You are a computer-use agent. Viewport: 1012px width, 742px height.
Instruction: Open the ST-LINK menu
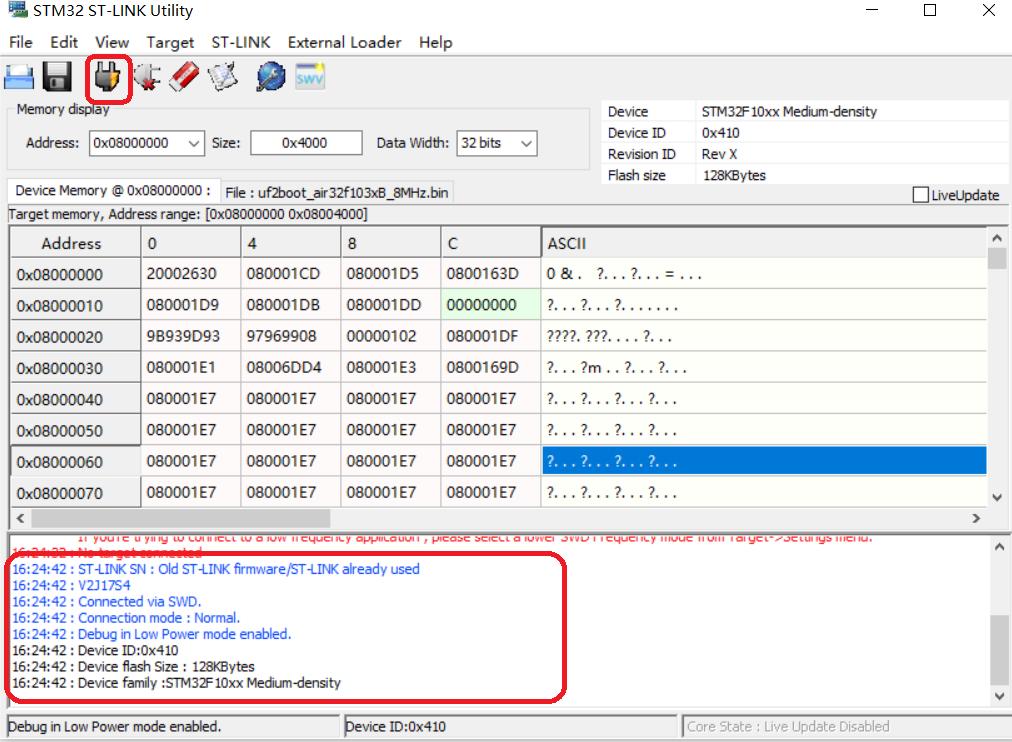pyautogui.click(x=239, y=42)
